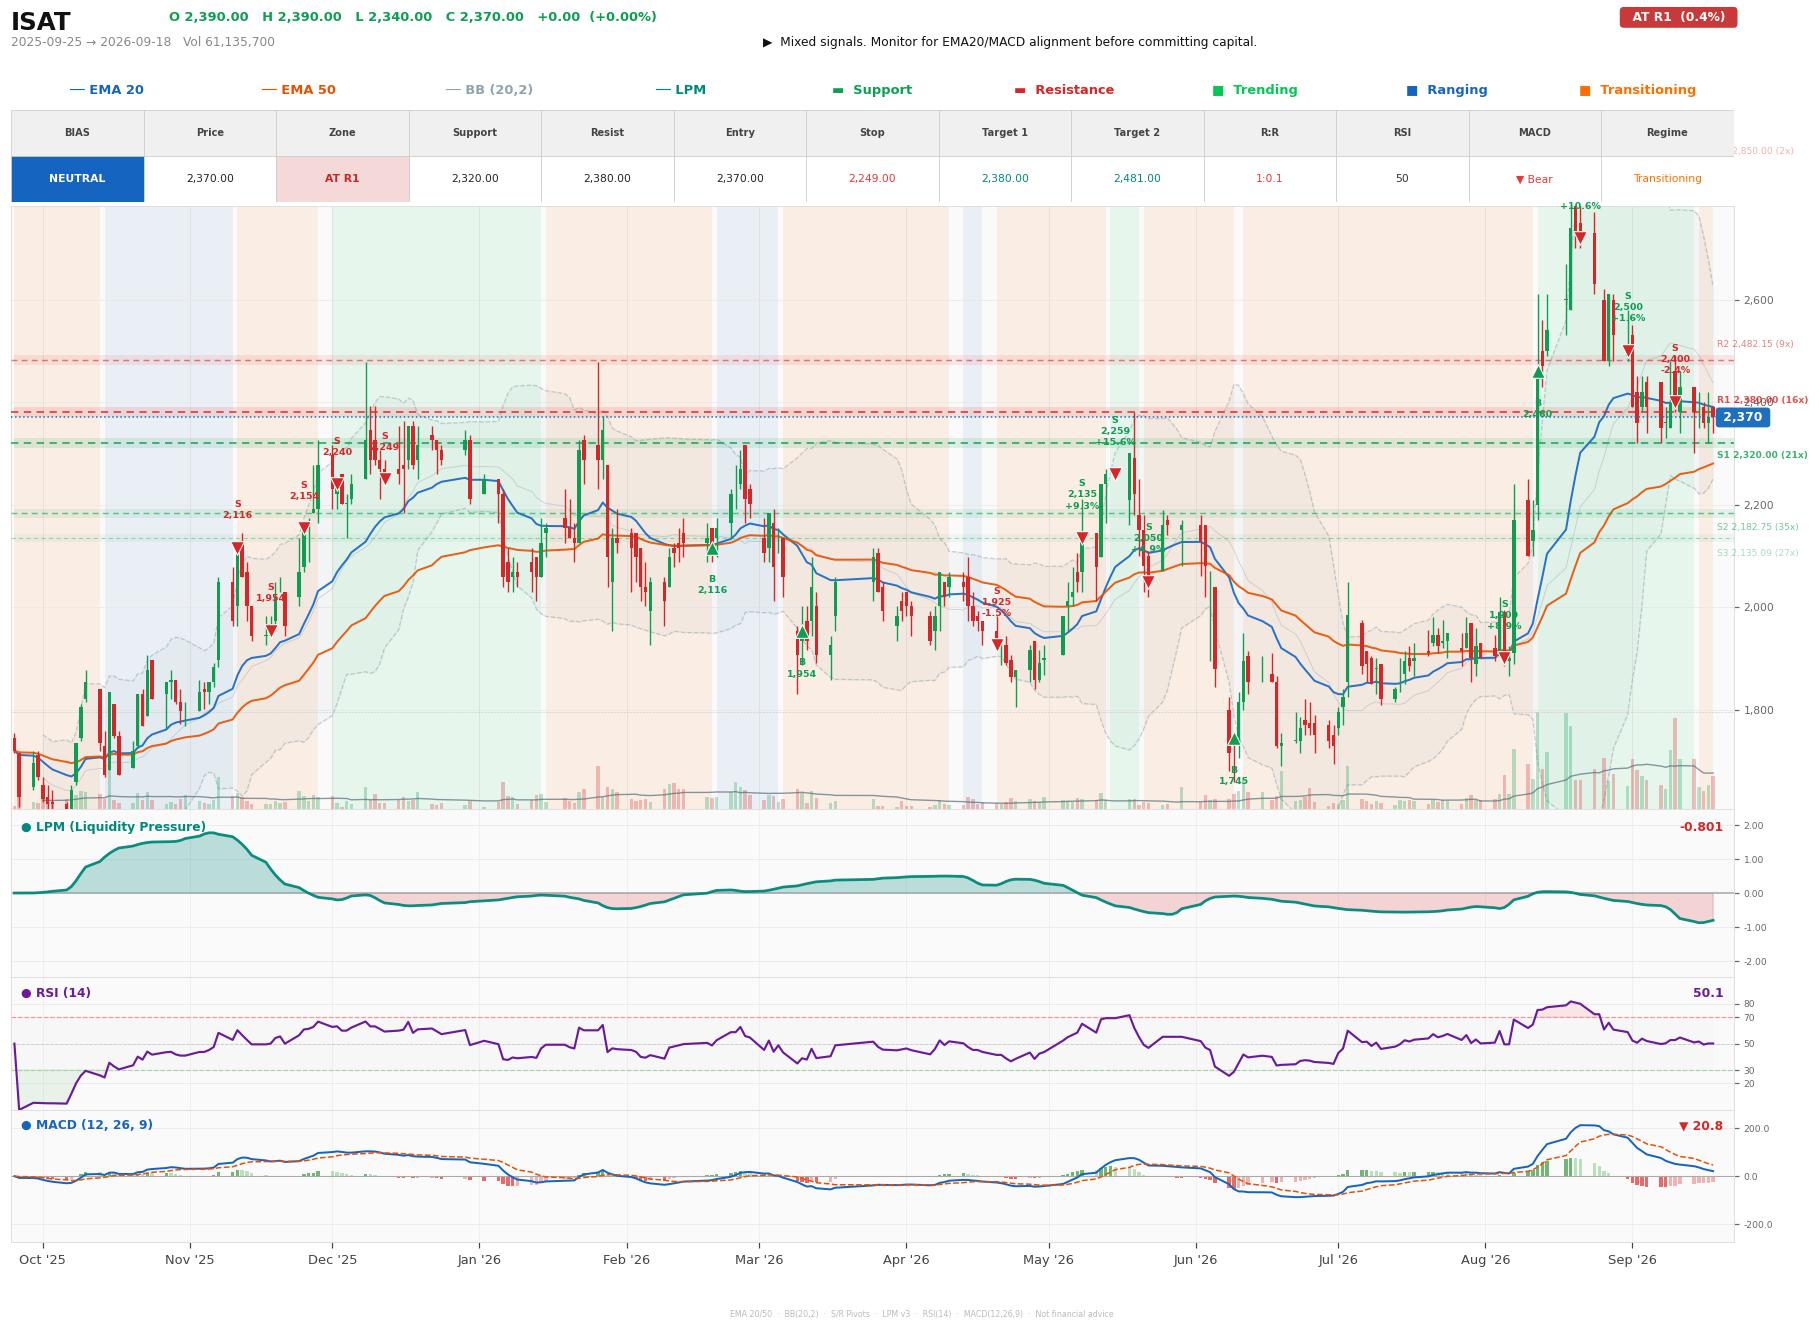Click the blue Ranging regime legend swatch

pyautogui.click(x=1412, y=91)
